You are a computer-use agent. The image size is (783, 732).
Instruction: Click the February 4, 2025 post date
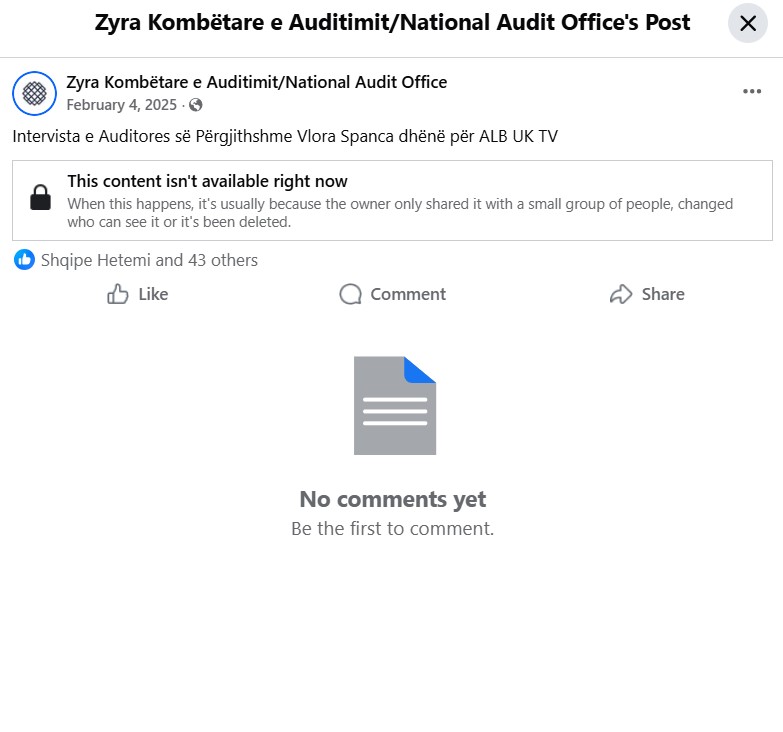click(x=121, y=105)
